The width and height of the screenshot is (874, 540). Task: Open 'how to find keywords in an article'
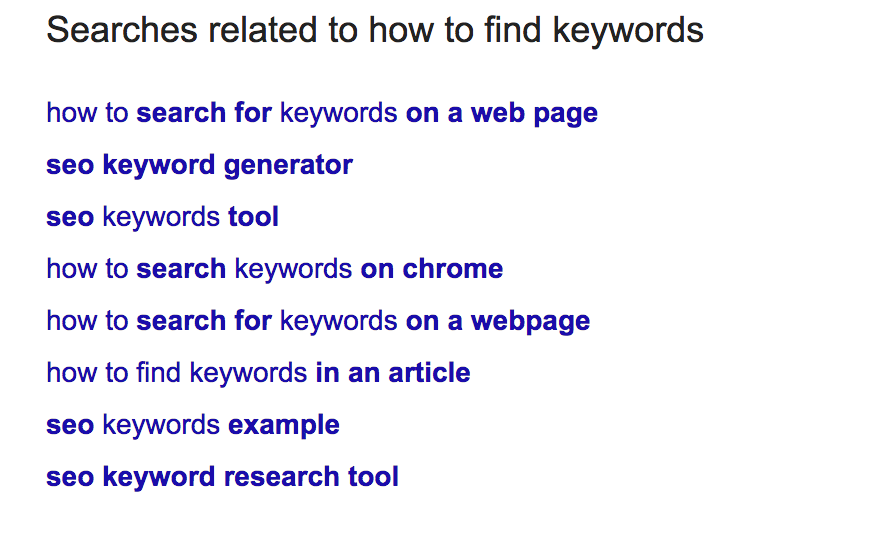pyautogui.click(x=258, y=372)
